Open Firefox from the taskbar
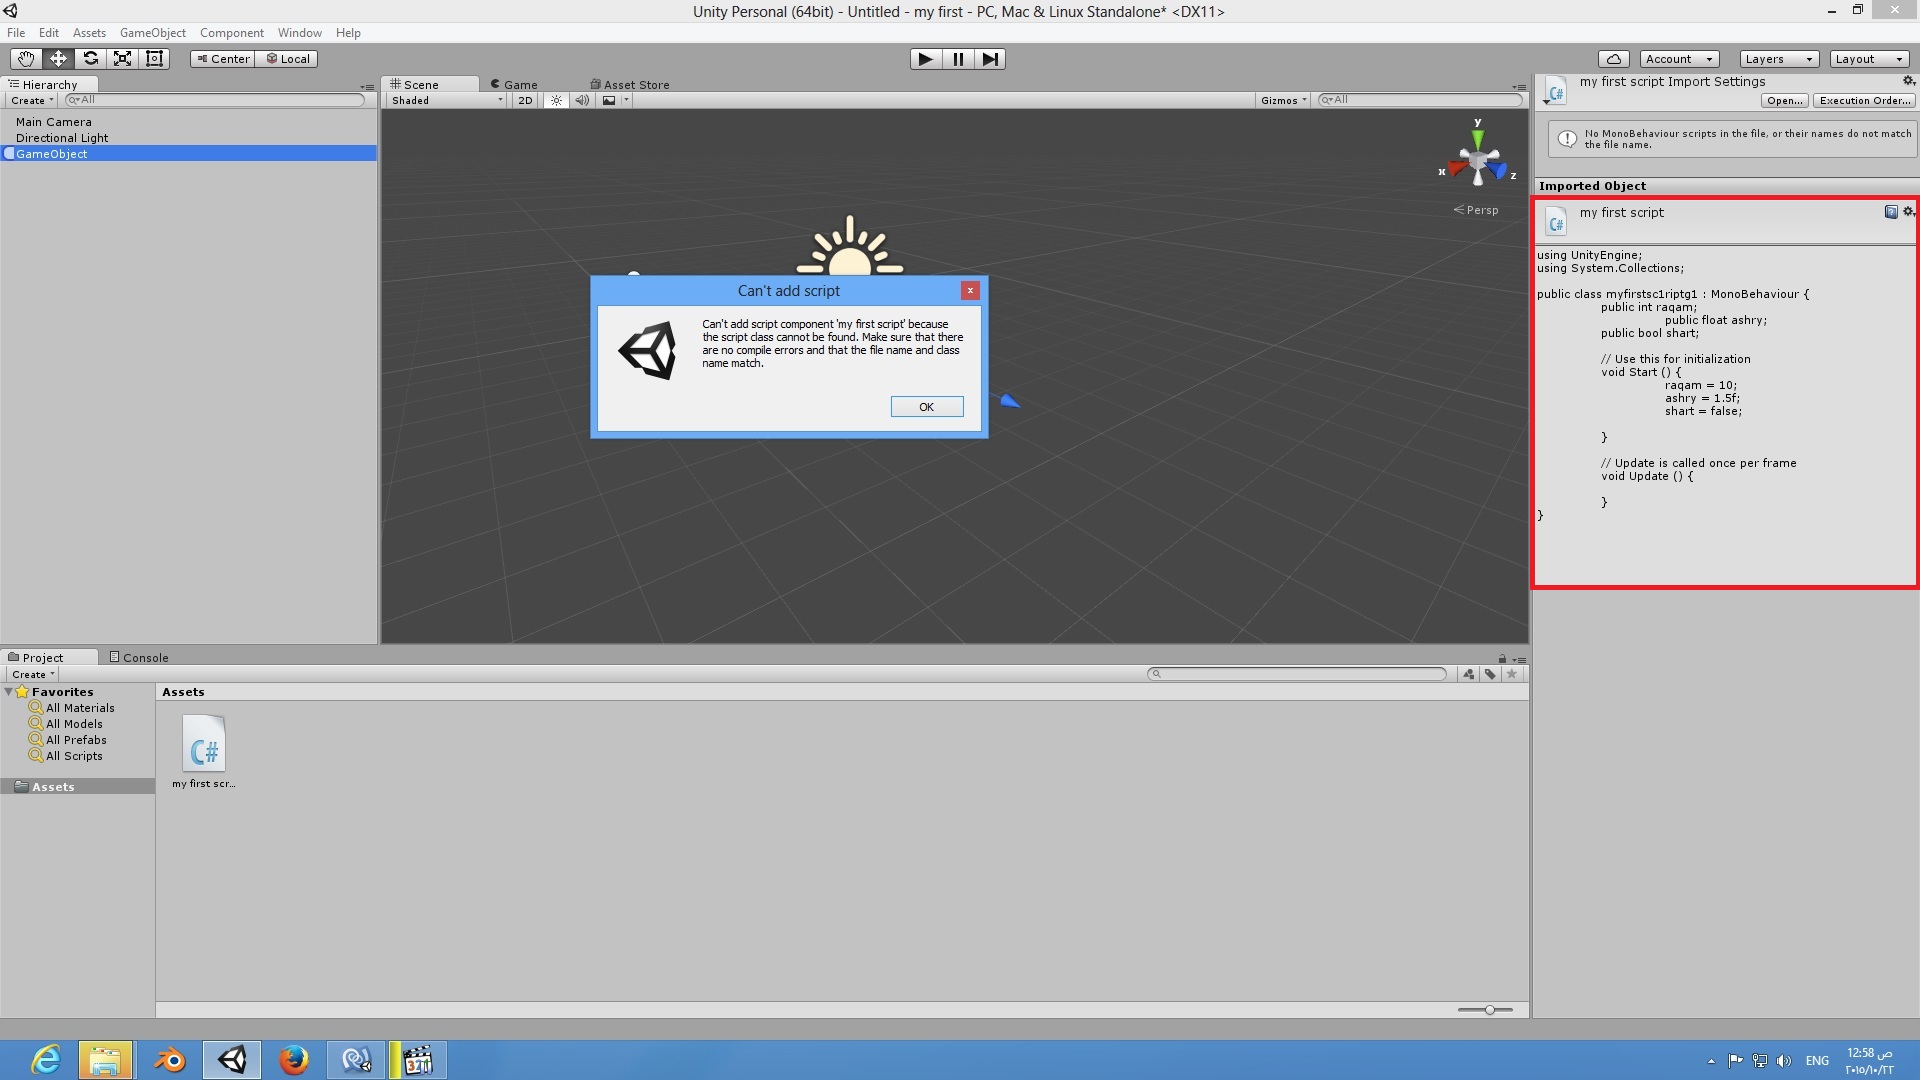Screen dimensions: 1920x1080 pyautogui.click(x=294, y=1060)
